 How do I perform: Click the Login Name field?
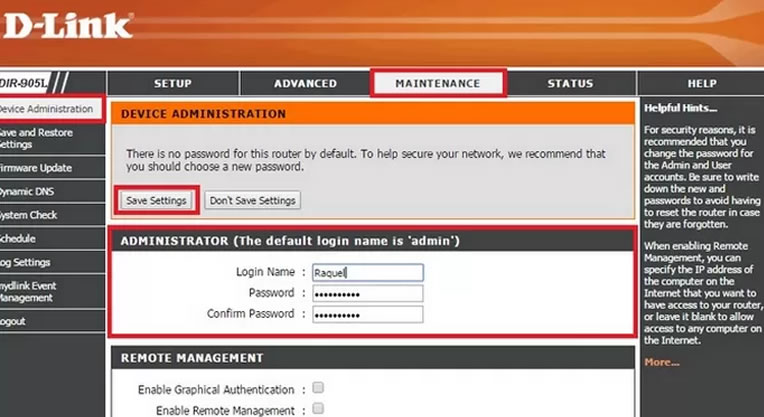tap(367, 272)
